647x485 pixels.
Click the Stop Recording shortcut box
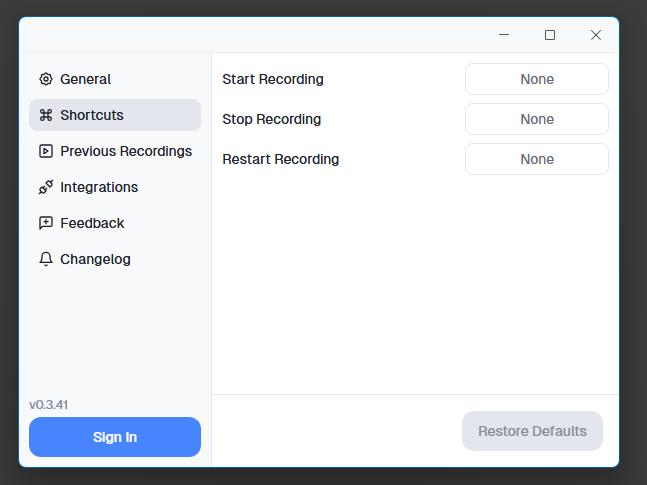pyautogui.click(x=537, y=119)
